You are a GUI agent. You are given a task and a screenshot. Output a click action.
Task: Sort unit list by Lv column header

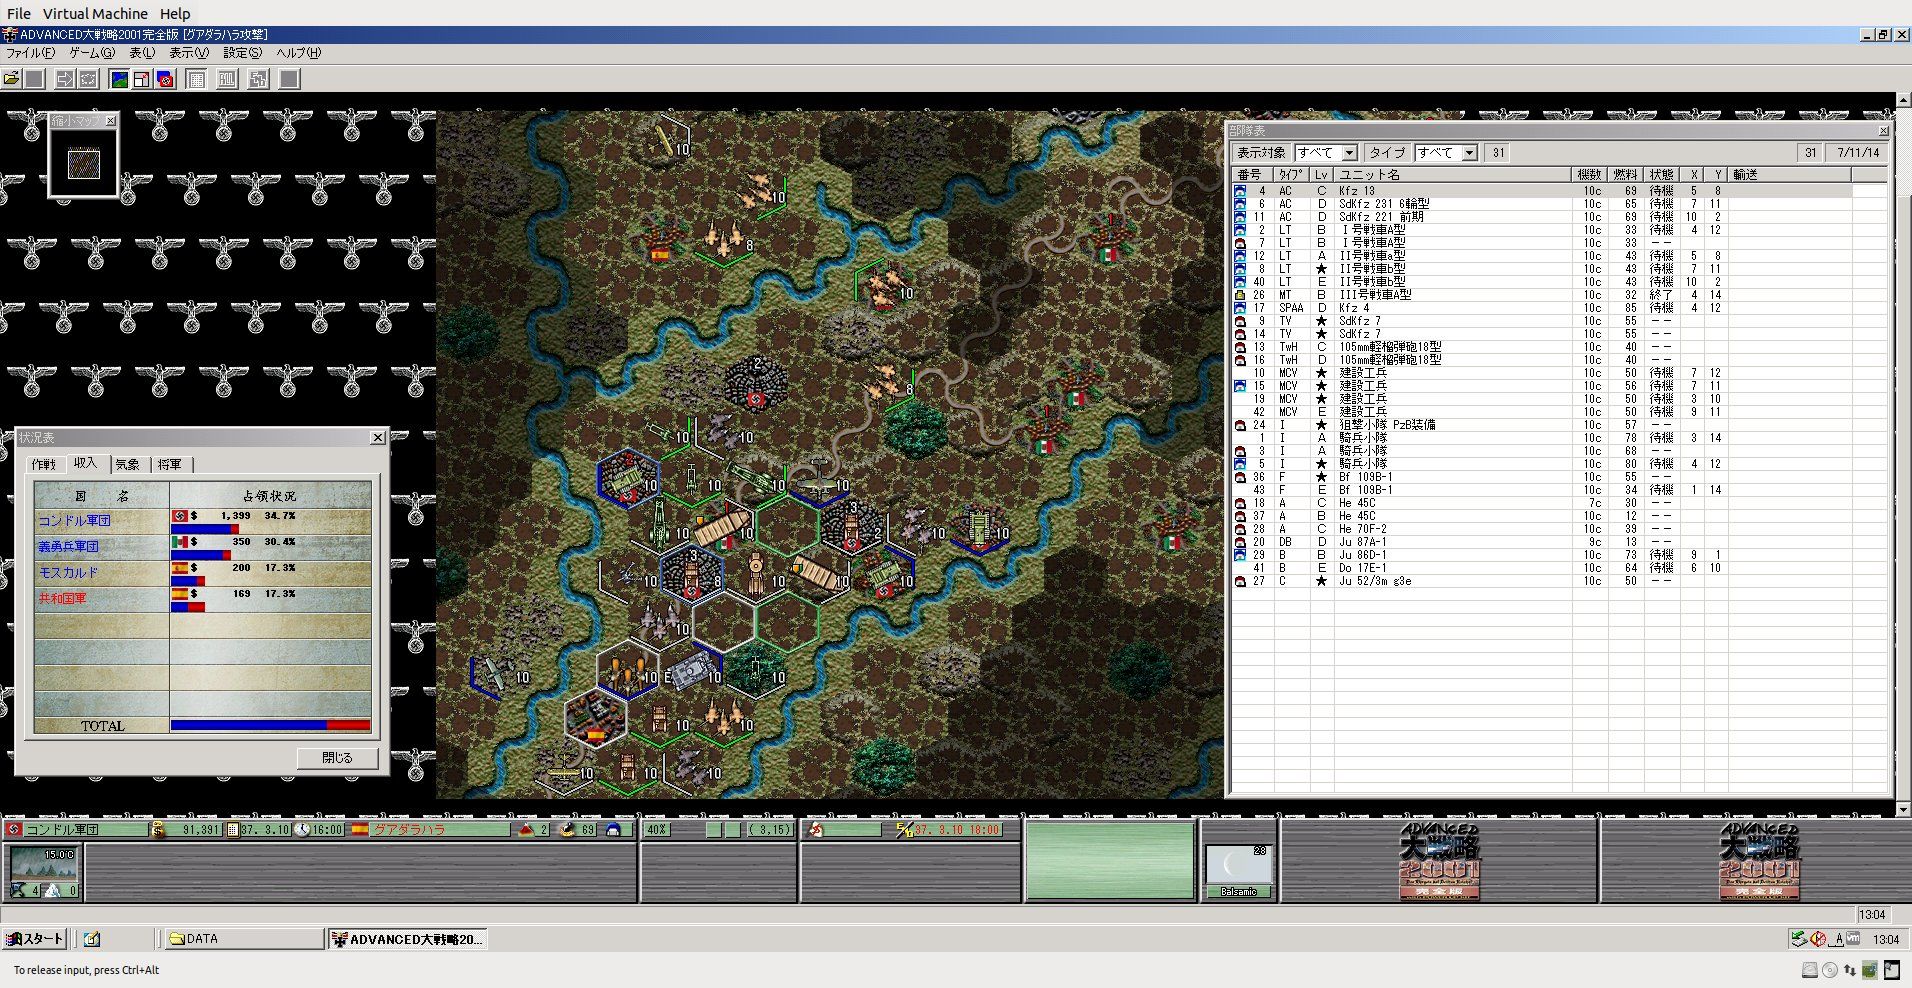coord(1321,175)
